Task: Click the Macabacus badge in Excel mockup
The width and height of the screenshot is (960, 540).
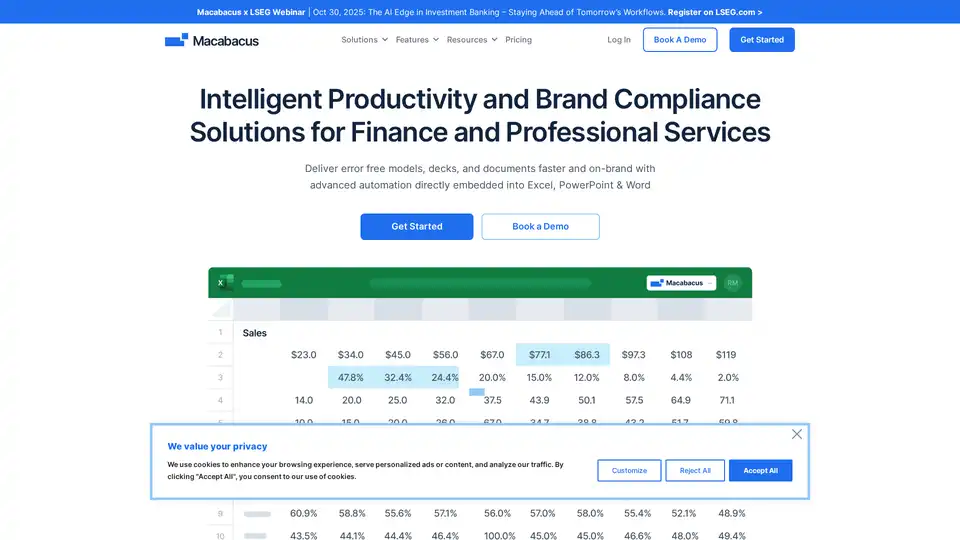Action: click(x=680, y=283)
